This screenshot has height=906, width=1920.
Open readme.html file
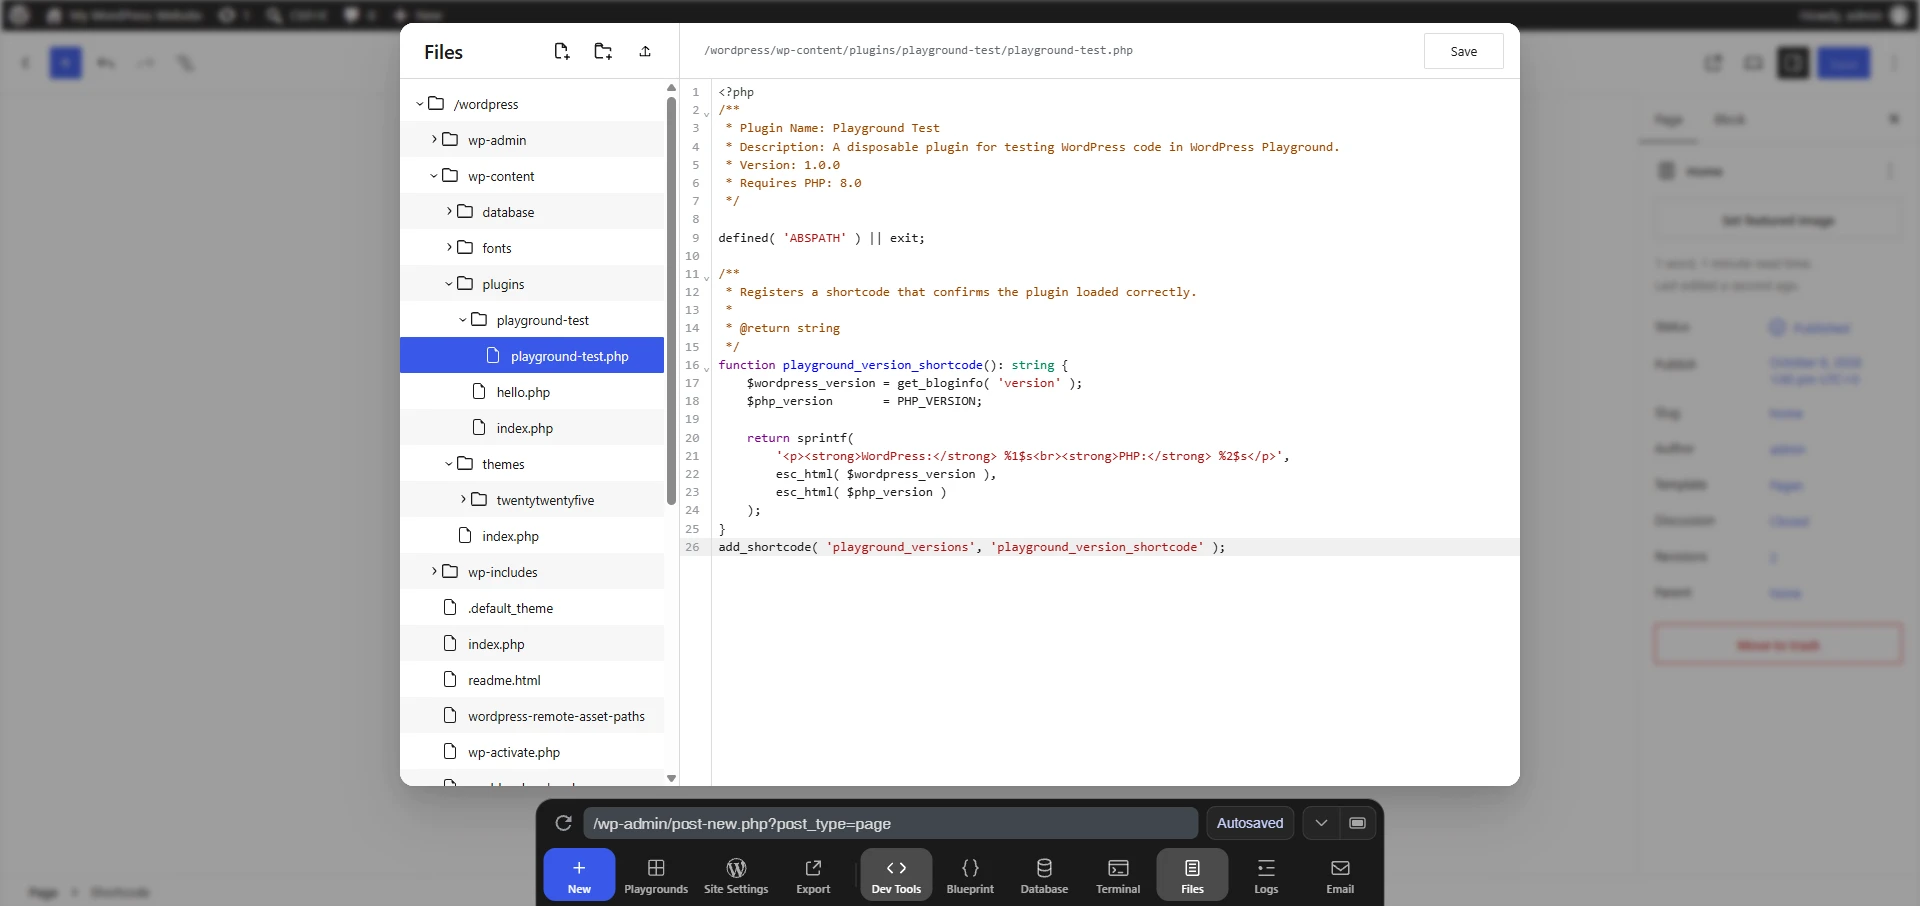point(532,680)
